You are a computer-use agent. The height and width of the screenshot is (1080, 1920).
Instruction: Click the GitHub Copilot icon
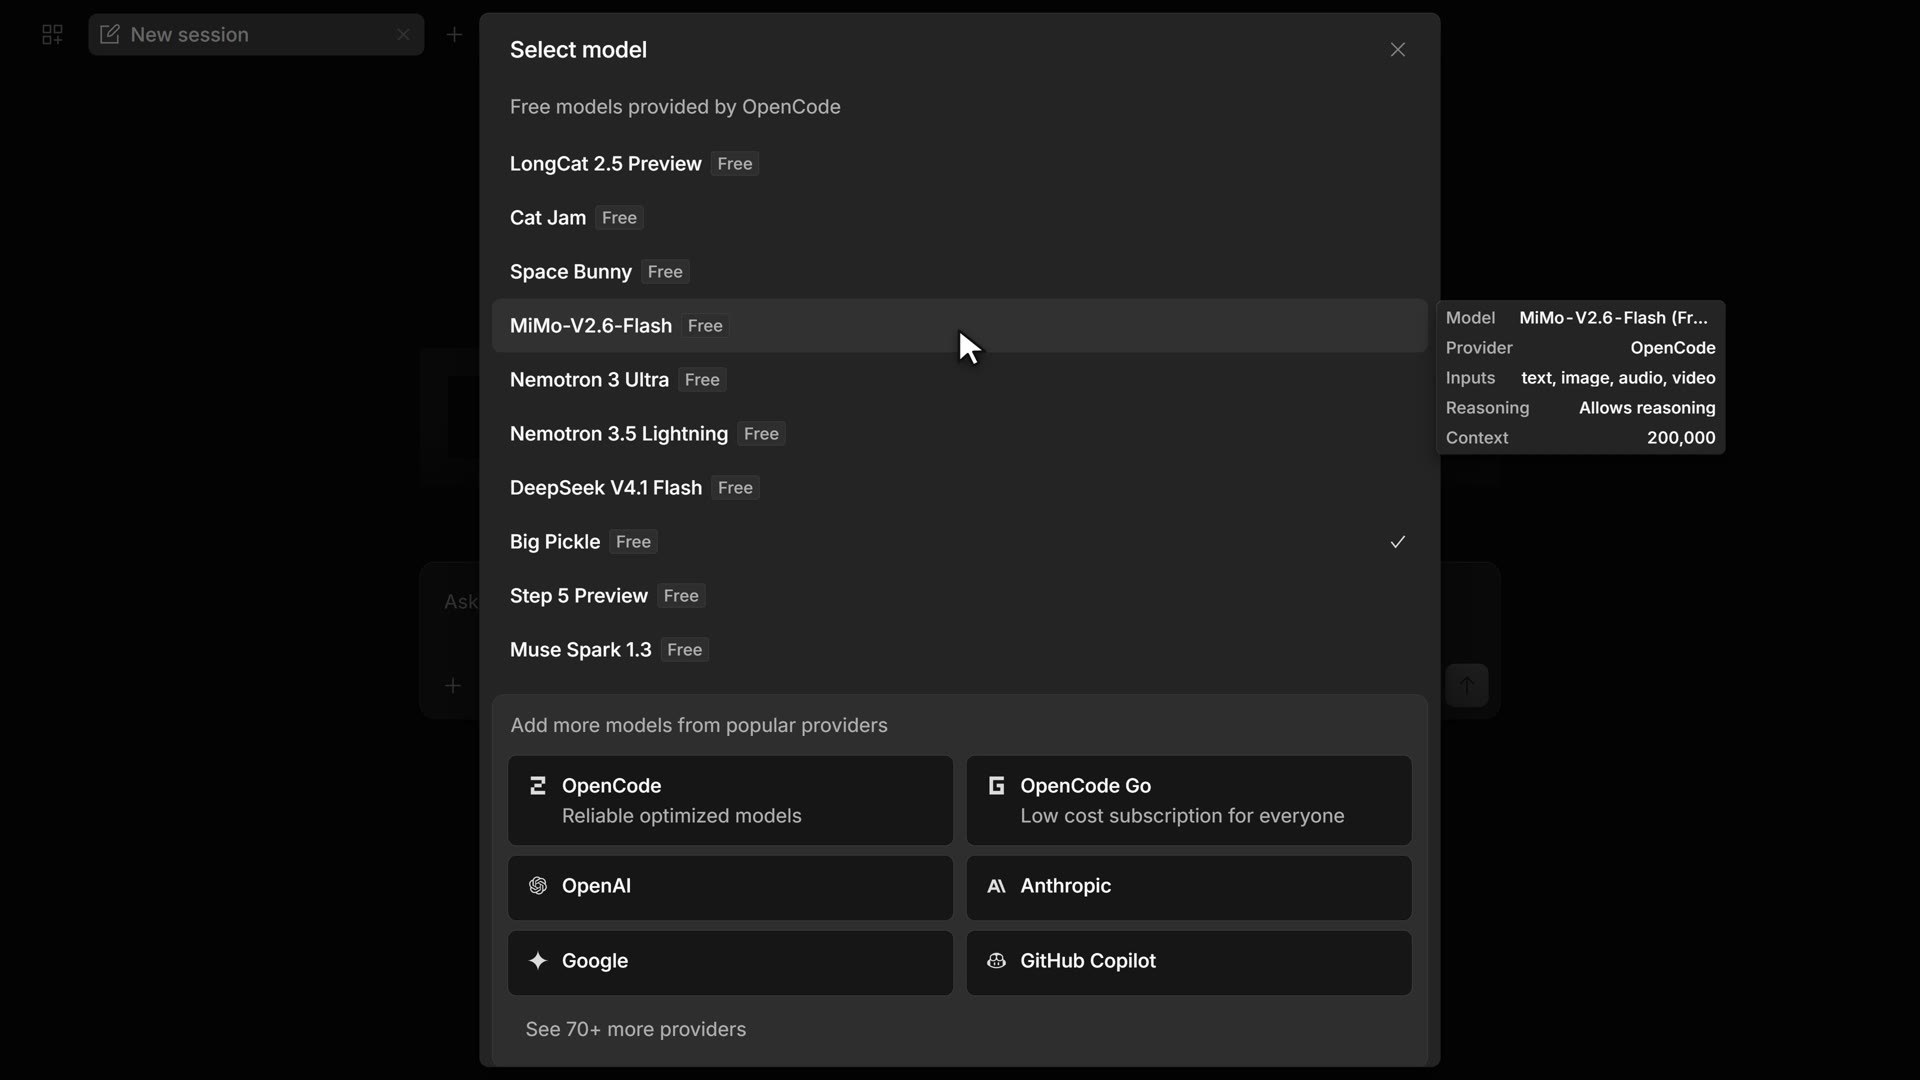coord(996,961)
